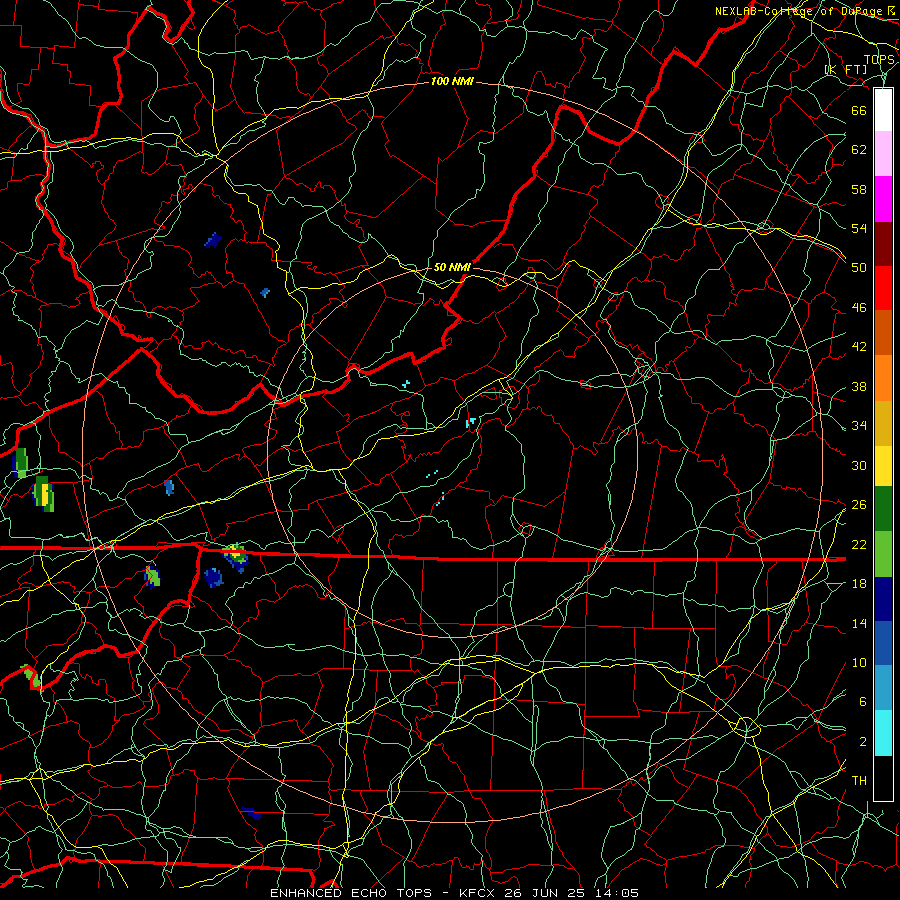
Task: Click the 'NEXLAB-College of DuPage' credit text
Action: pos(800,11)
